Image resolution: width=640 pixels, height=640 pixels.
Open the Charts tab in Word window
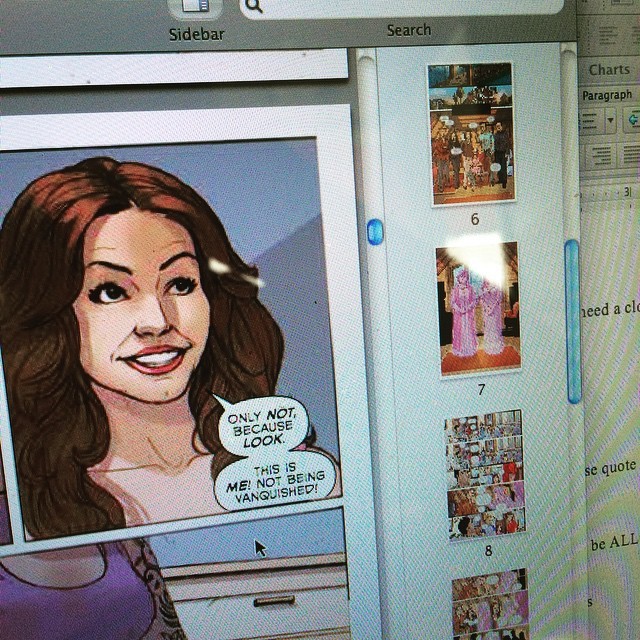[609, 70]
